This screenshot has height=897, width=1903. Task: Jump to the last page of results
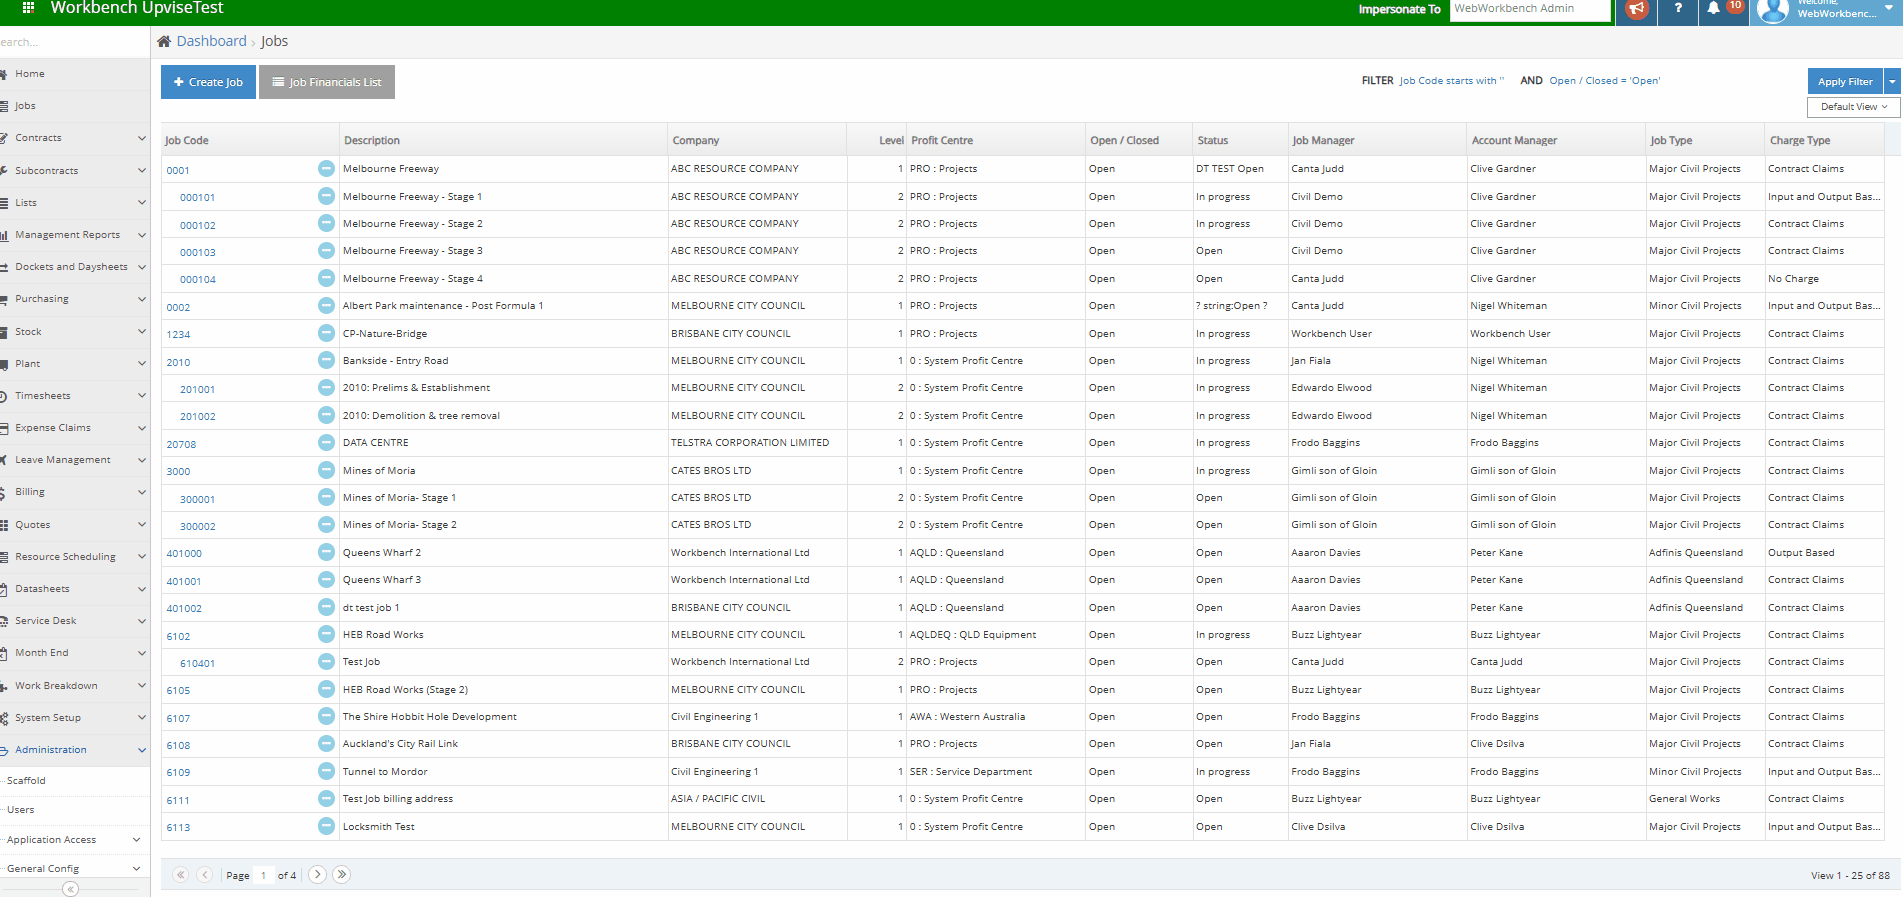point(341,875)
